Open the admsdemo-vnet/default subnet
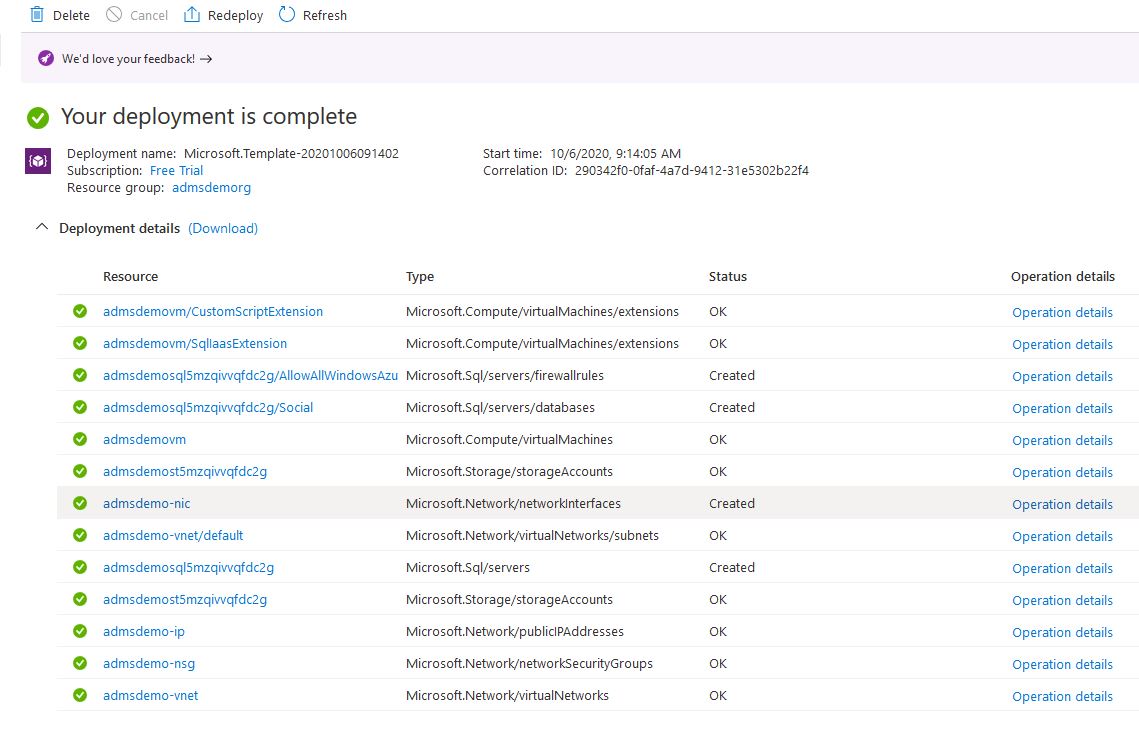1139x732 pixels. (x=173, y=535)
